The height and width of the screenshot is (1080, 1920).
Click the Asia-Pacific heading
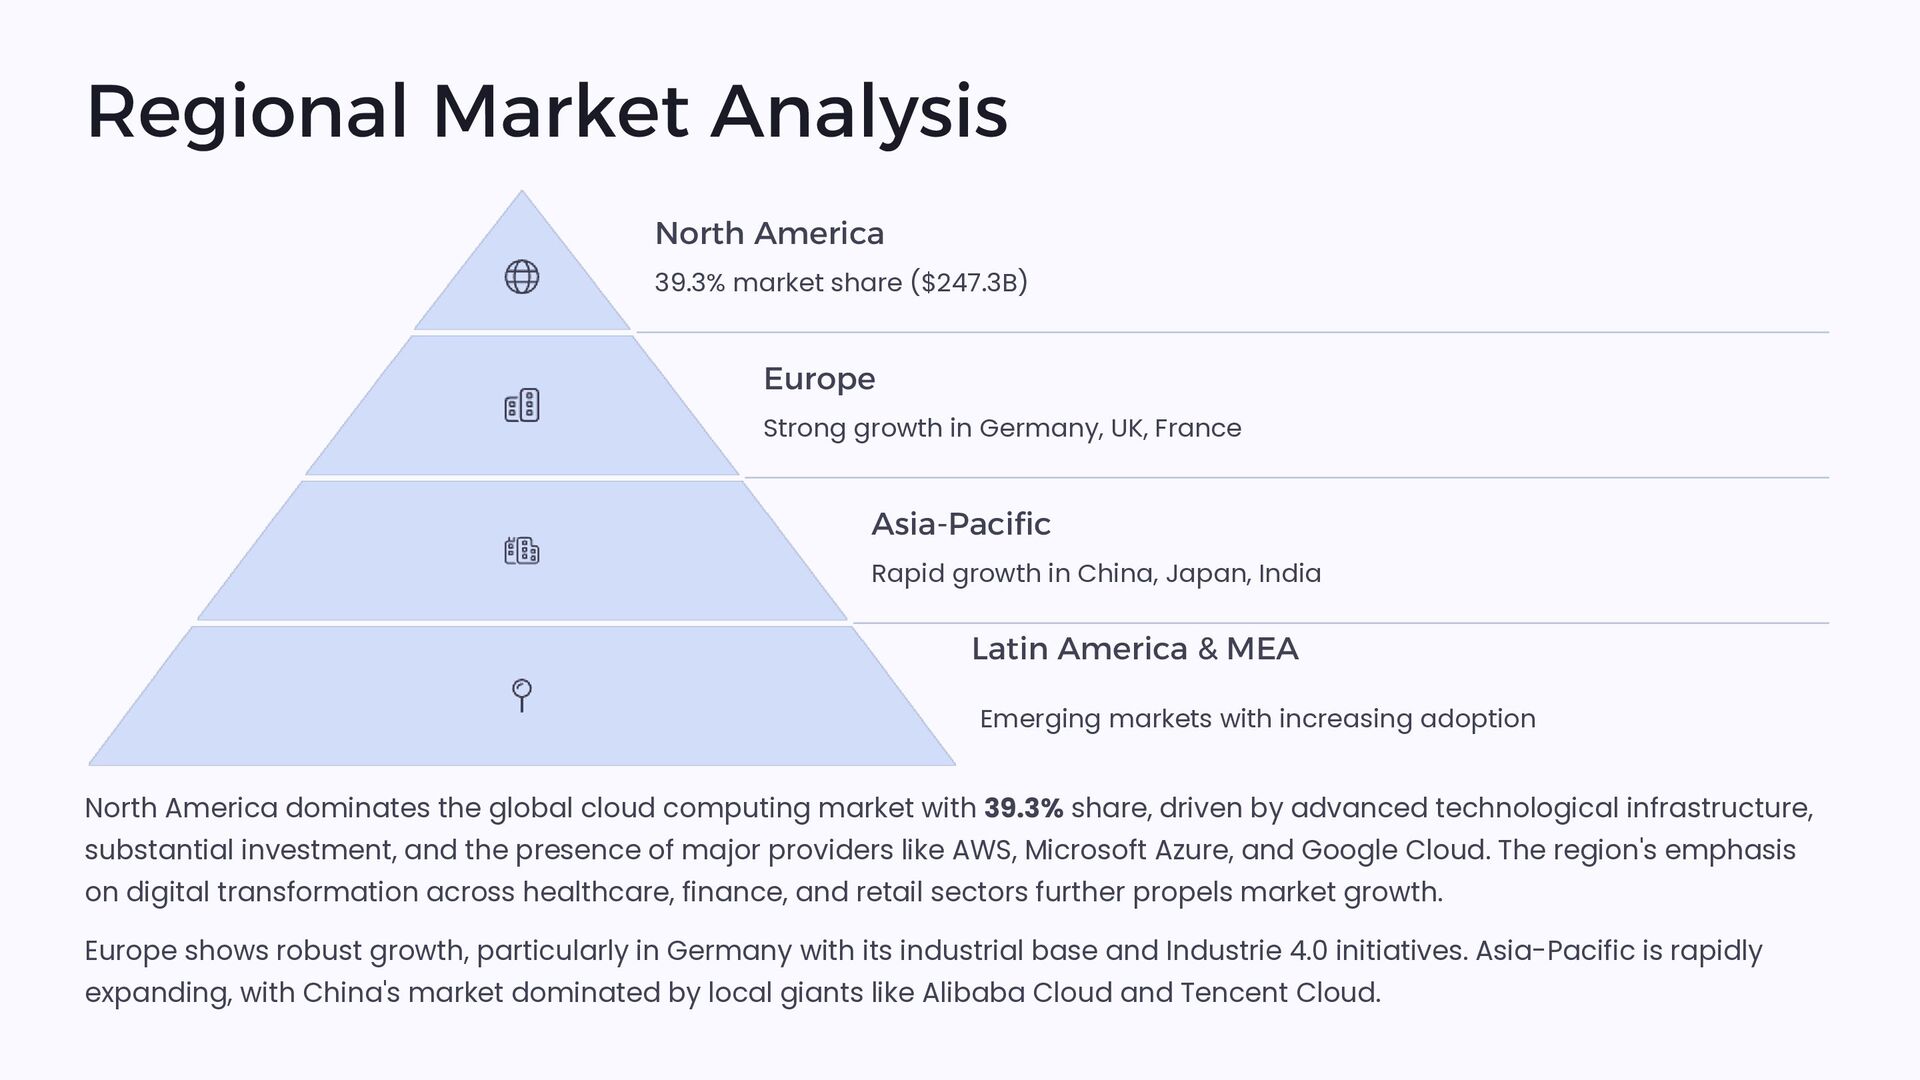click(960, 524)
